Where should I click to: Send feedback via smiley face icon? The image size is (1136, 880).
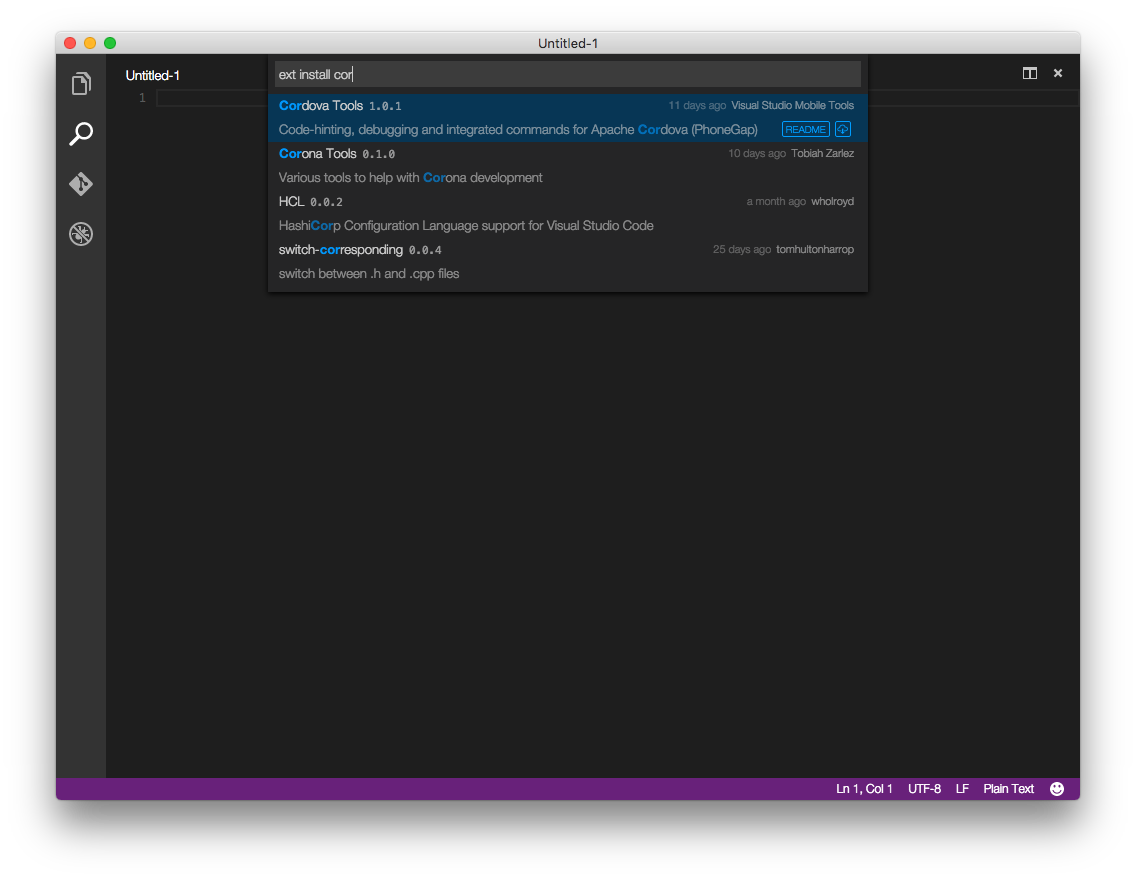pyautogui.click(x=1057, y=789)
